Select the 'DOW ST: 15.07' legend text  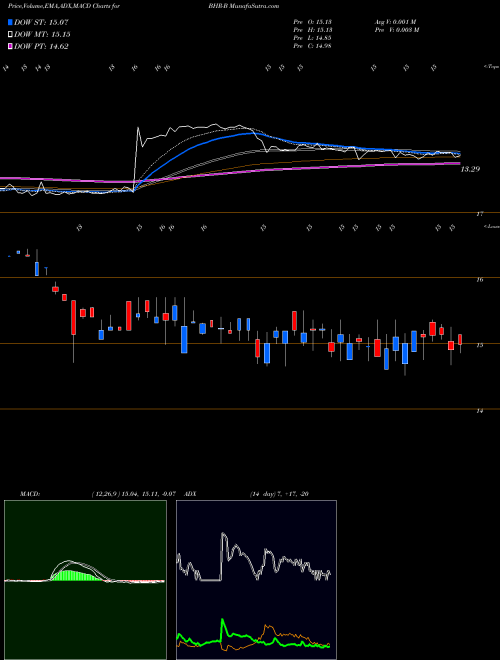click(x=41, y=22)
